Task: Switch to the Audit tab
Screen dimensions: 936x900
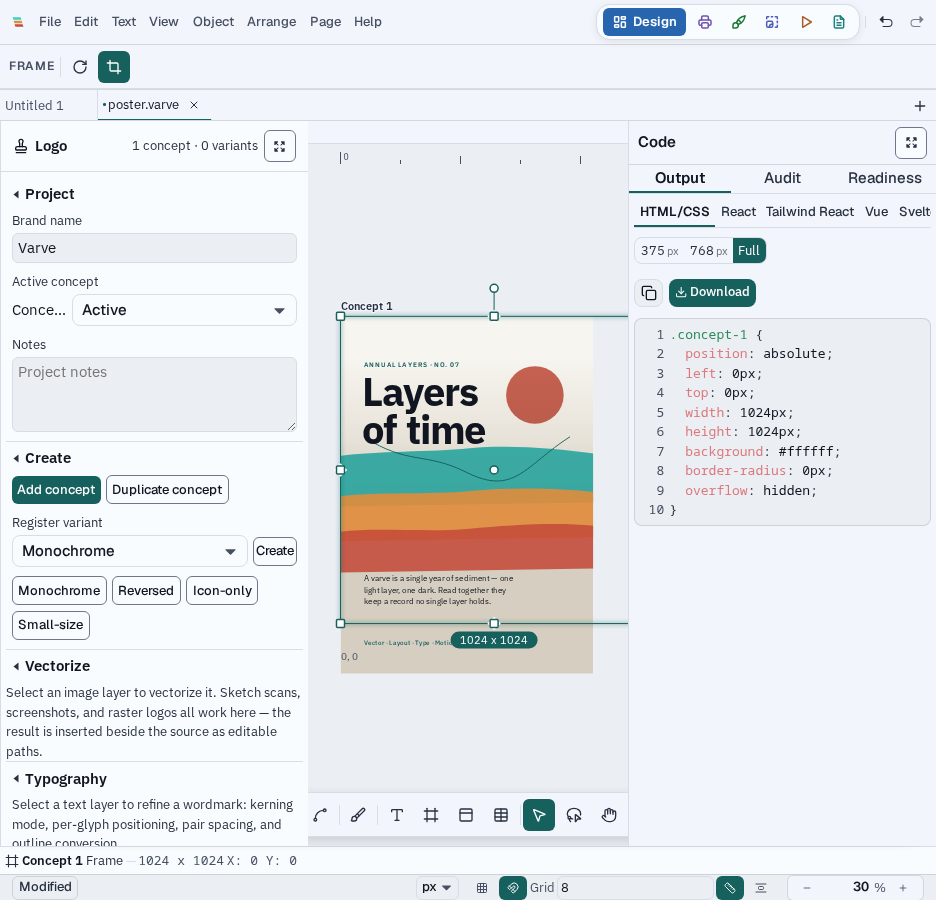Action: 782,178
